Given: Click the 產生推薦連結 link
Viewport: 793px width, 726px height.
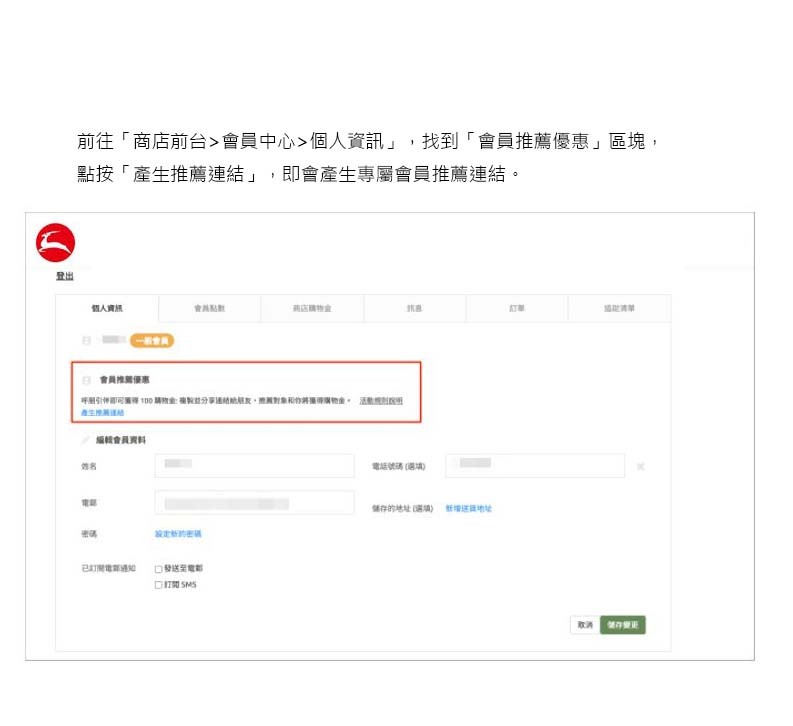Looking at the screenshot, I should point(102,412).
